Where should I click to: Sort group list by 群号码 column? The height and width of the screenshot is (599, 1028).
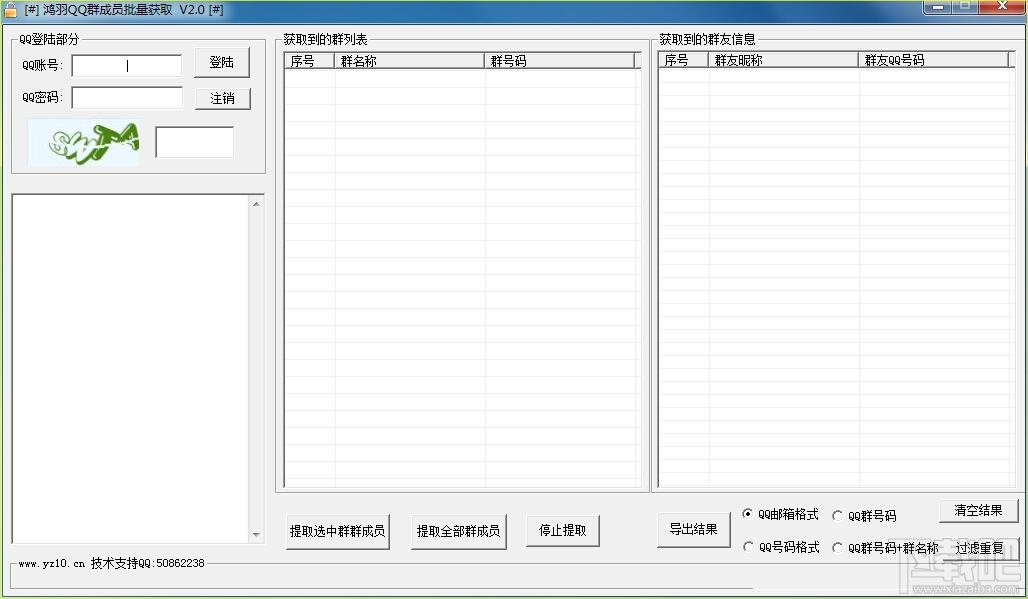560,61
